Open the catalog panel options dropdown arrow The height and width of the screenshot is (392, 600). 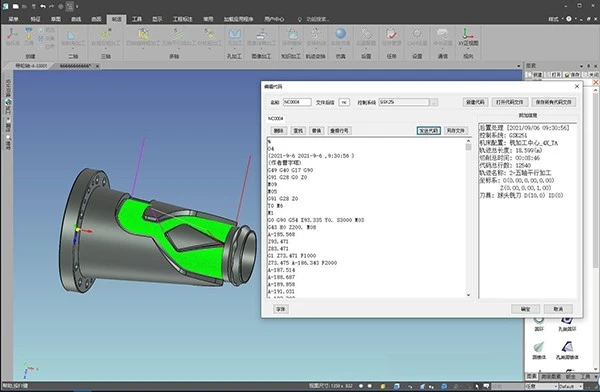point(581,66)
